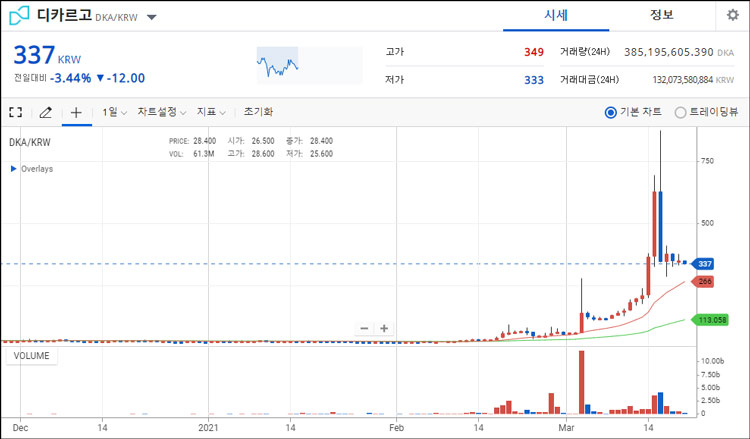Image resolution: width=750 pixels, height=439 pixels.
Task: Enter fullscreen chart mode icon
Action: click(x=16, y=112)
